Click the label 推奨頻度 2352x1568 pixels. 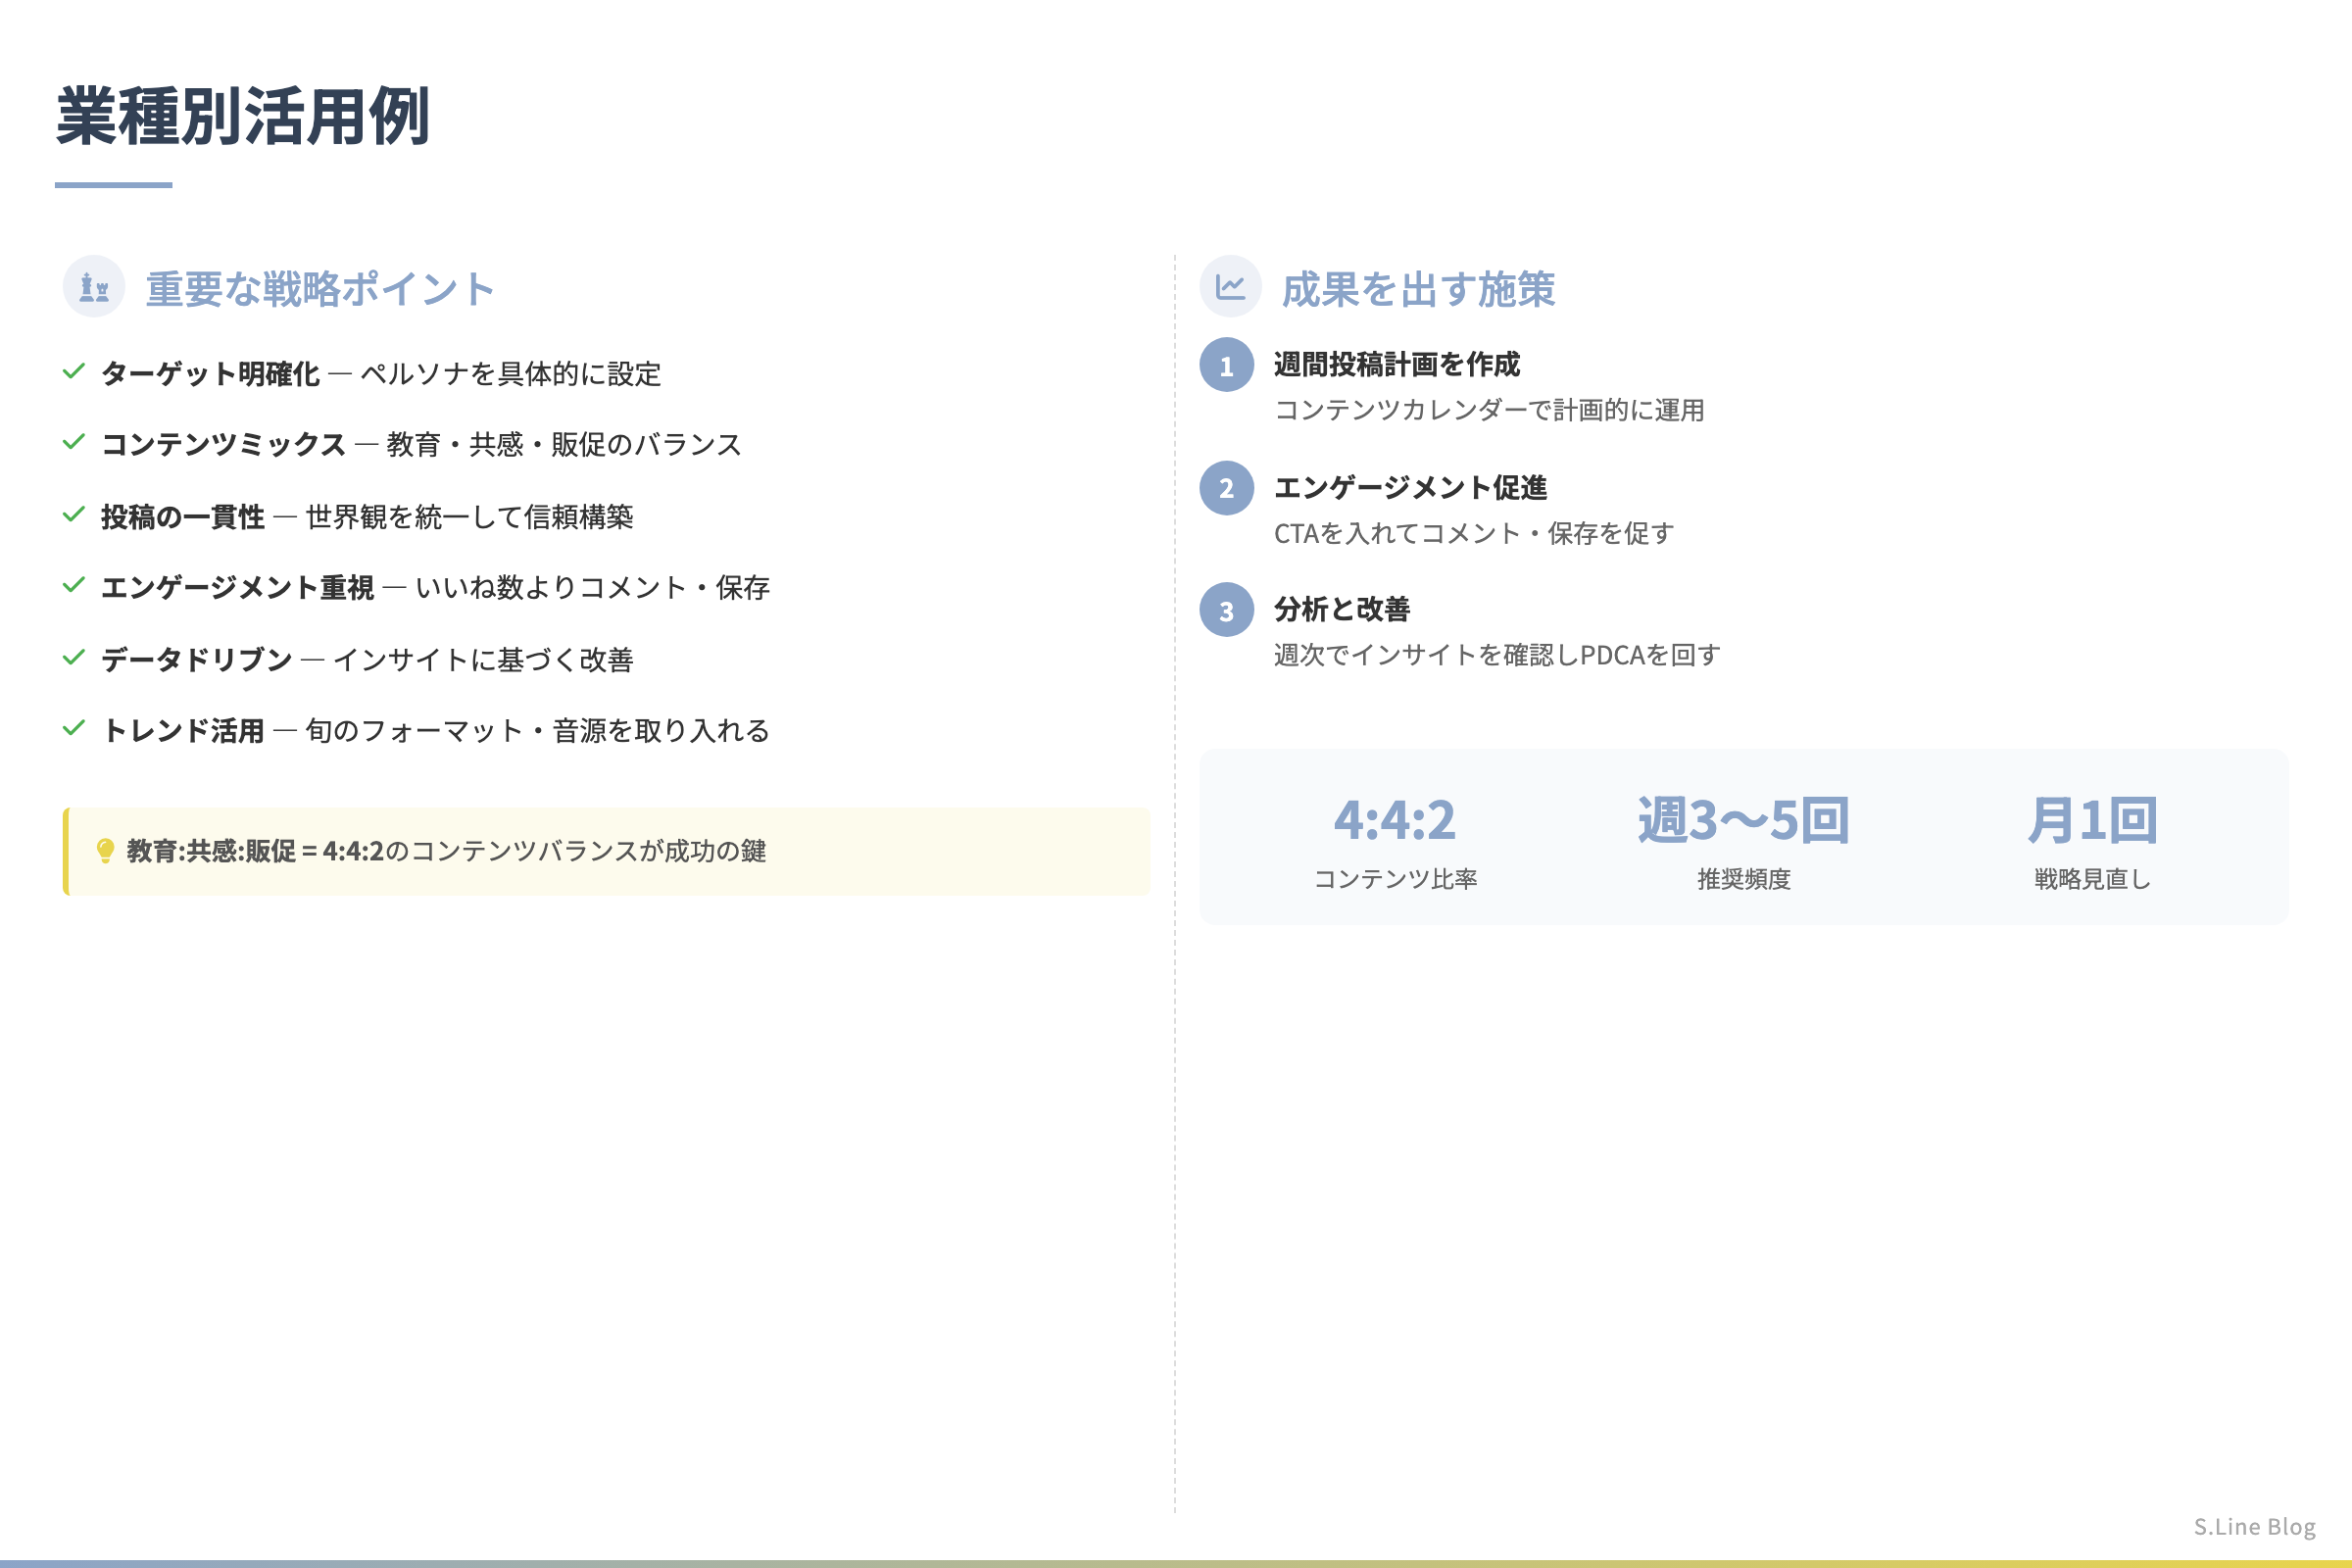click(x=1743, y=879)
